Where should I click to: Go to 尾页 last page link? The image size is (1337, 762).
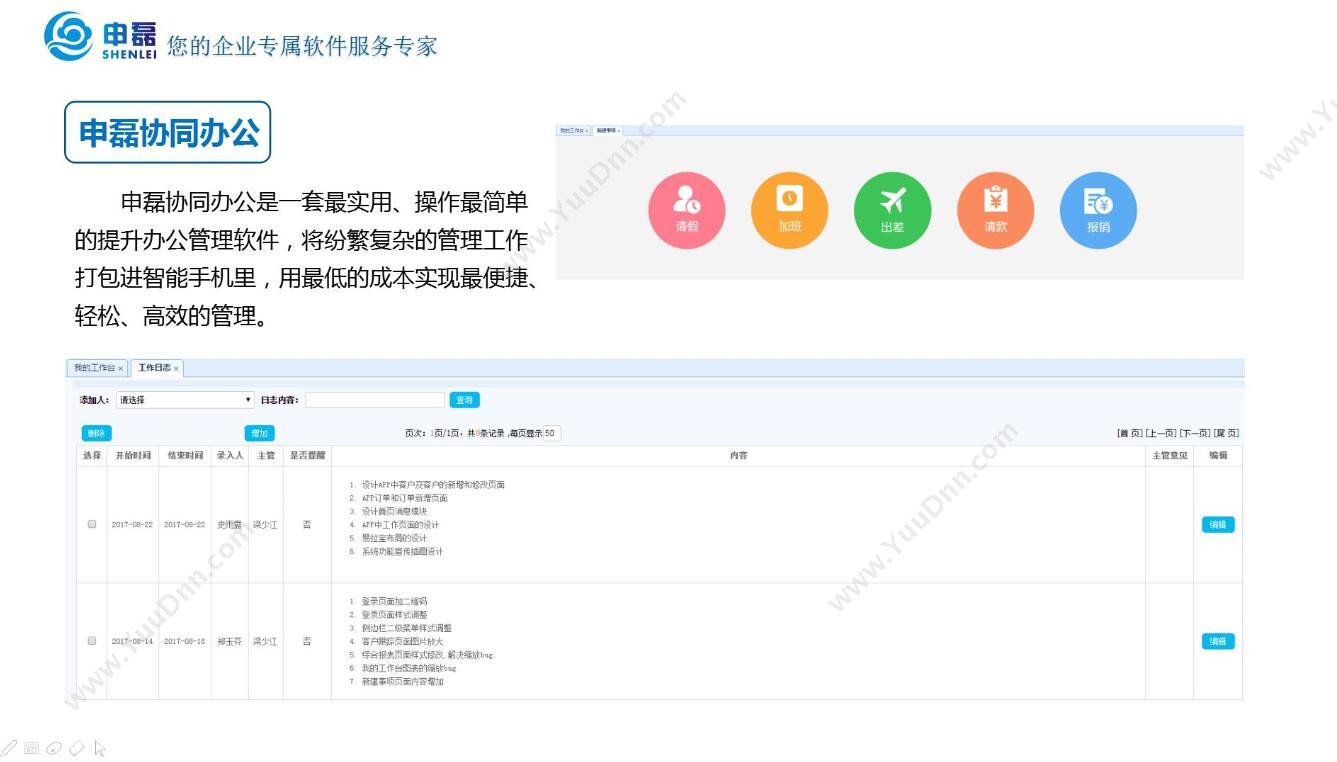point(1226,433)
